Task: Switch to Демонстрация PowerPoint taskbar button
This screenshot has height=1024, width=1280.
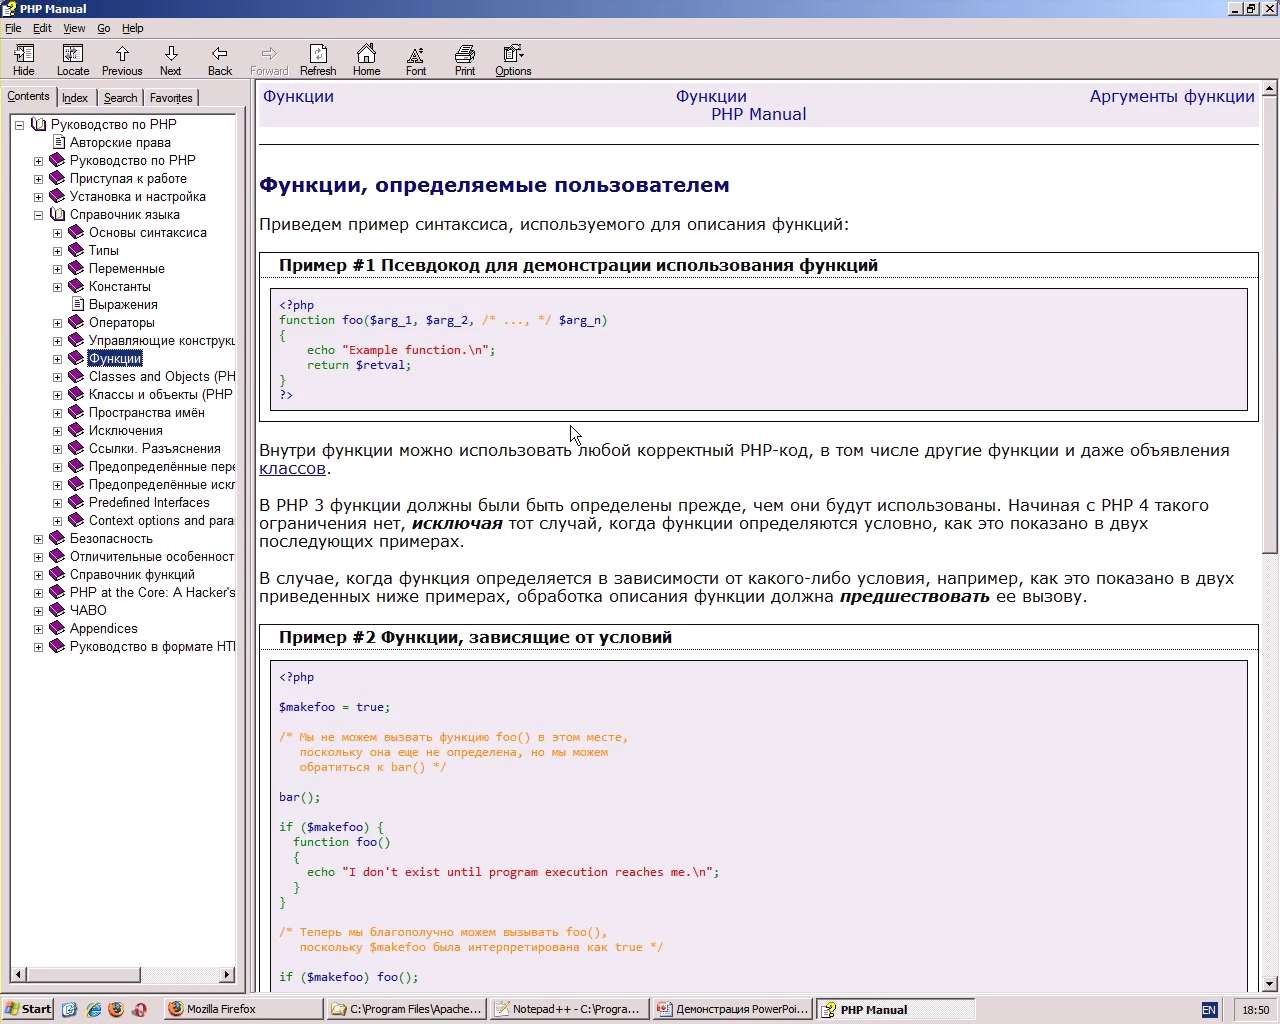Action: point(732,1009)
